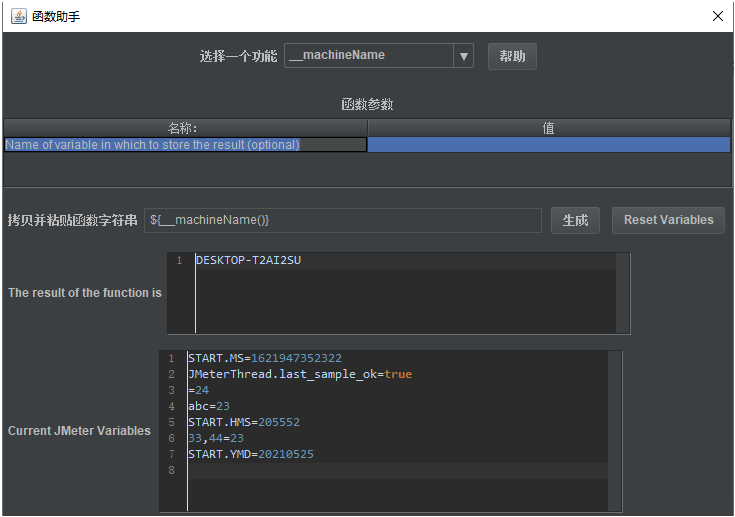Click the 拷贝并粘贴函数字符串 label

pyautogui.click(x=72, y=220)
